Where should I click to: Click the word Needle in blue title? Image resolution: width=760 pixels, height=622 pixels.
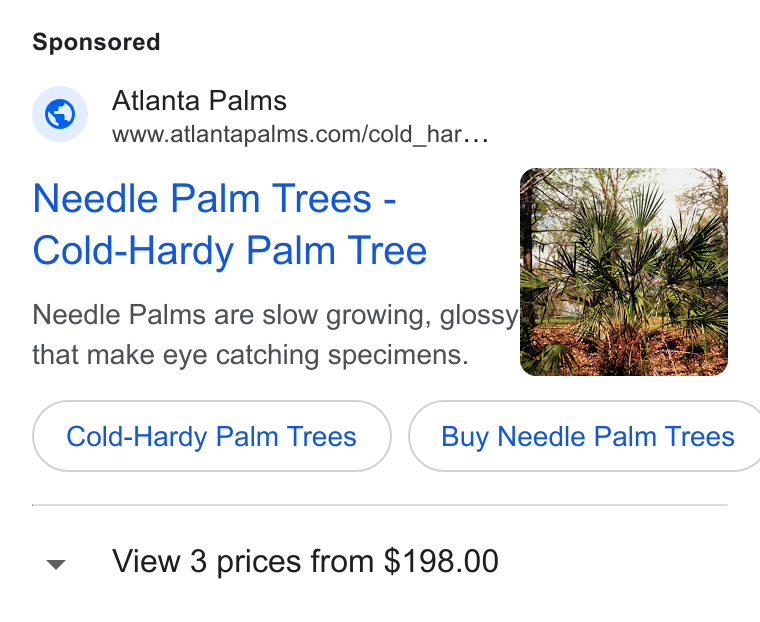pyautogui.click(x=95, y=199)
